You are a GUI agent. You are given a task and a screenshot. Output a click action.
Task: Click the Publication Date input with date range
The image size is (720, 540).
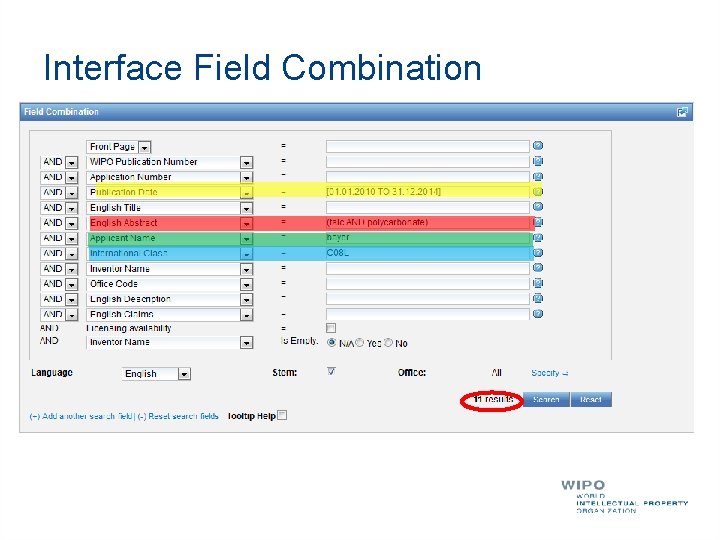428,192
